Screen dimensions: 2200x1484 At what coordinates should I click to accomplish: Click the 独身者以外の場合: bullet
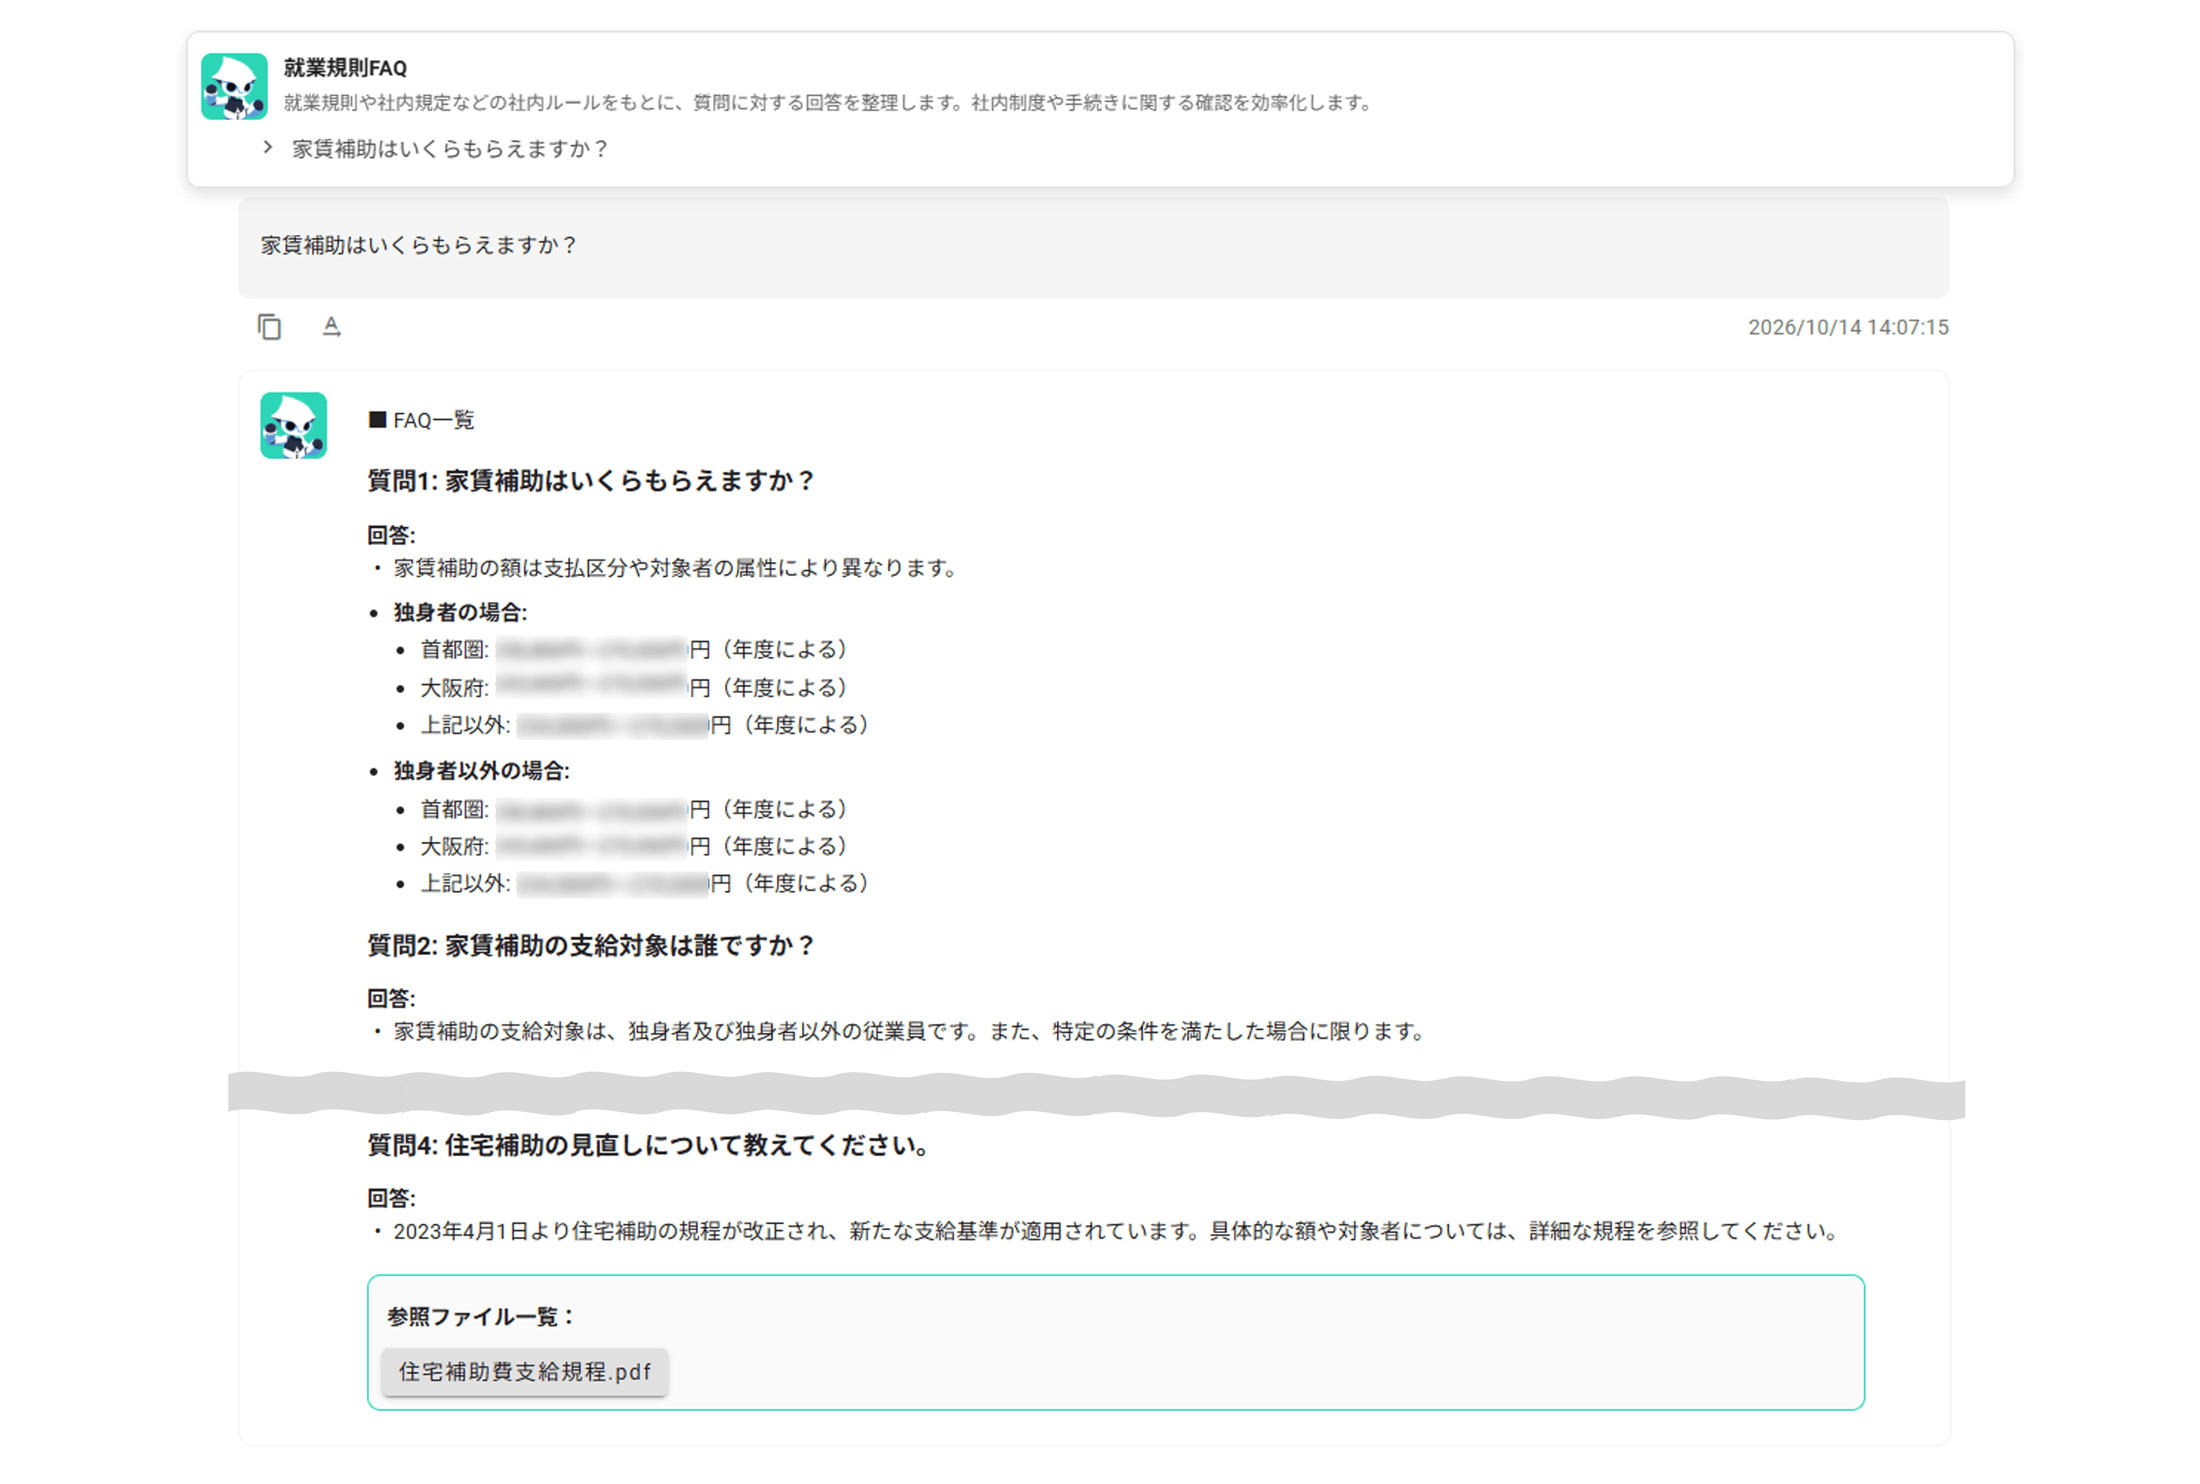pyautogui.click(x=481, y=771)
